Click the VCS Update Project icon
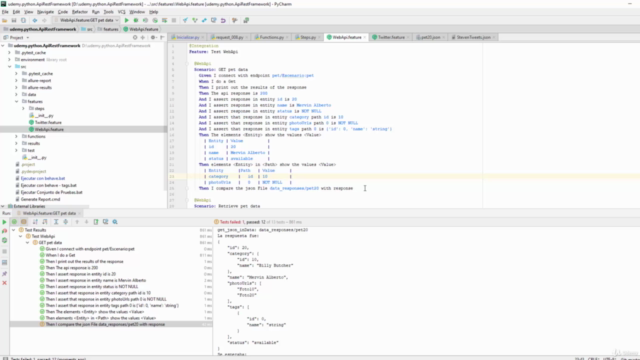The image size is (640, 360). 185,20
